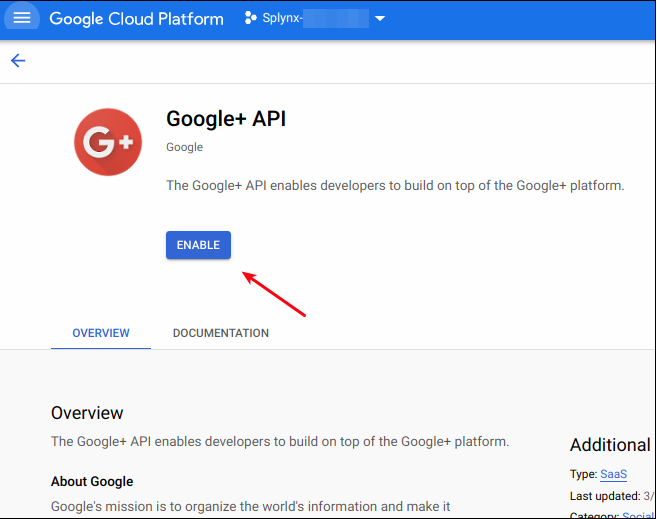Open the DOCUMENTATION tab
Image resolution: width=657 pixels, height=519 pixels.
220,333
